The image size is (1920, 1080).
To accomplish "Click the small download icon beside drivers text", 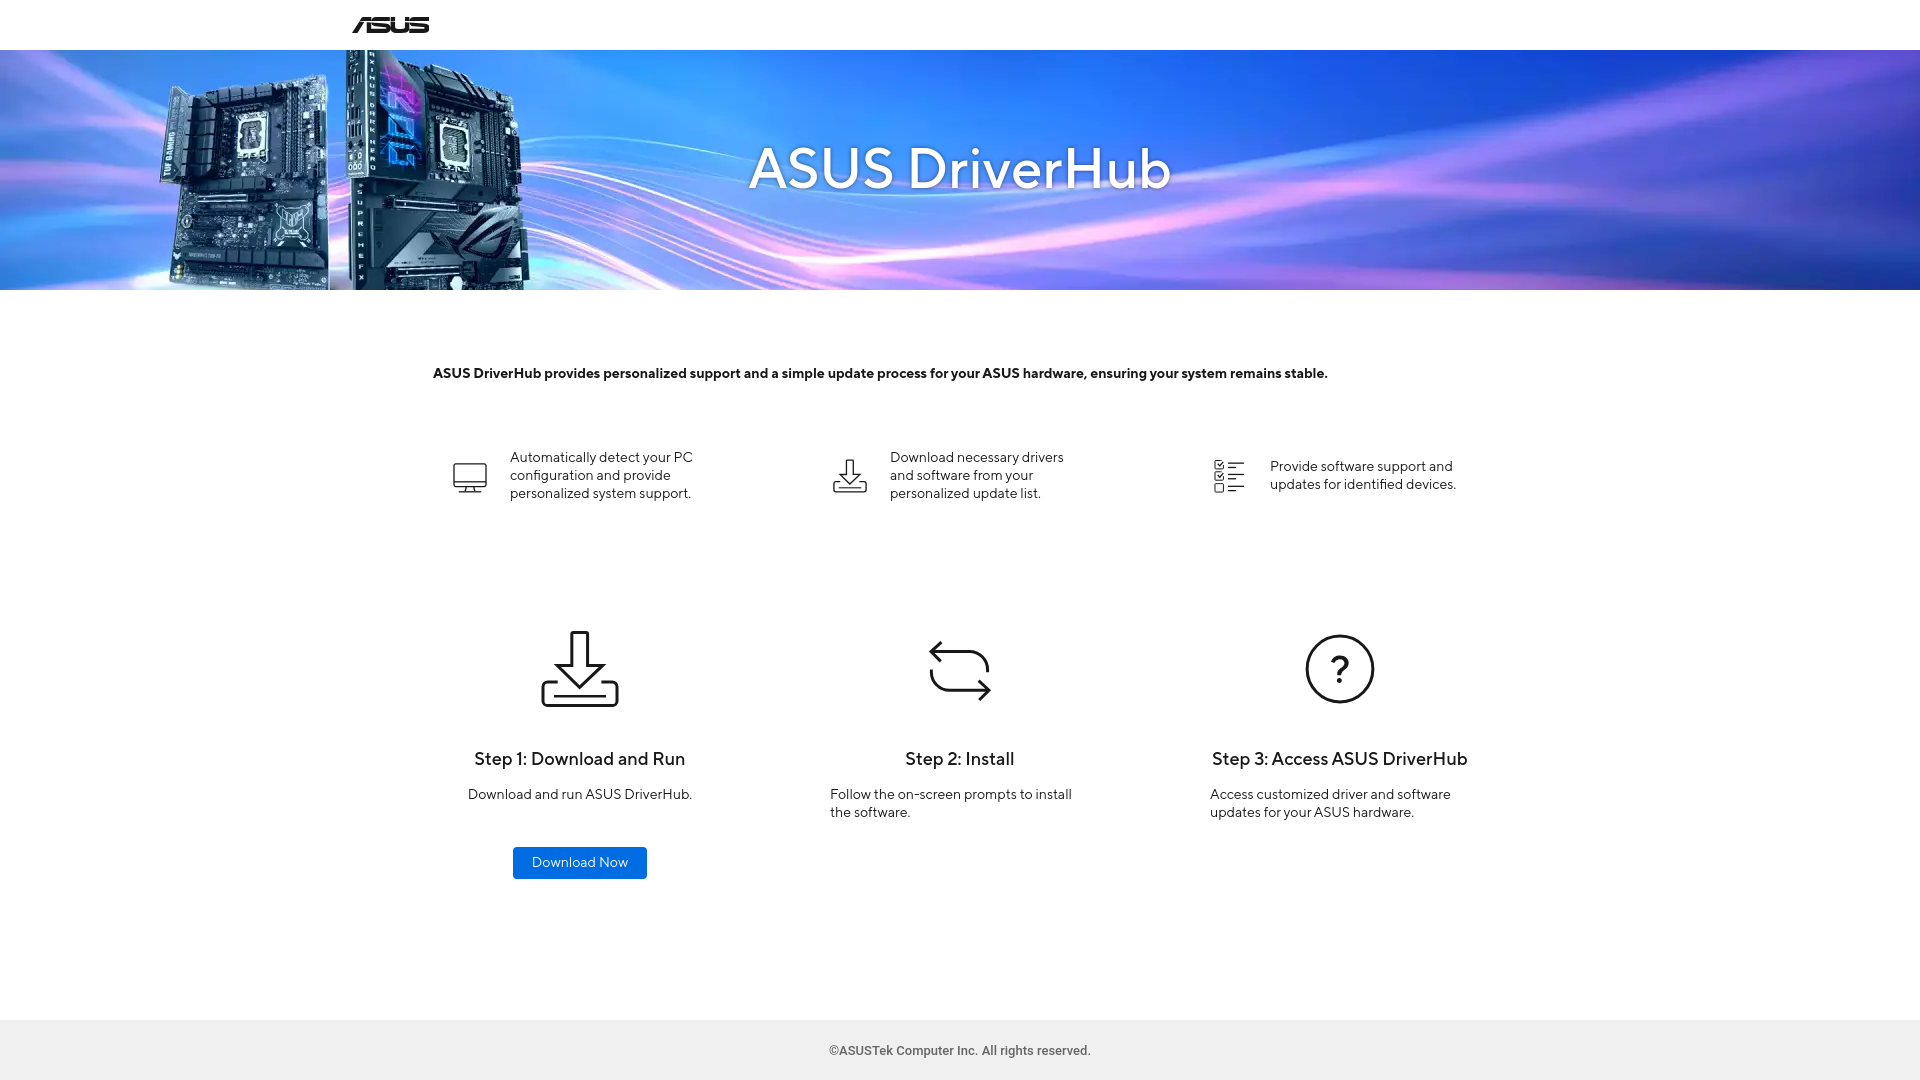I will coord(850,476).
